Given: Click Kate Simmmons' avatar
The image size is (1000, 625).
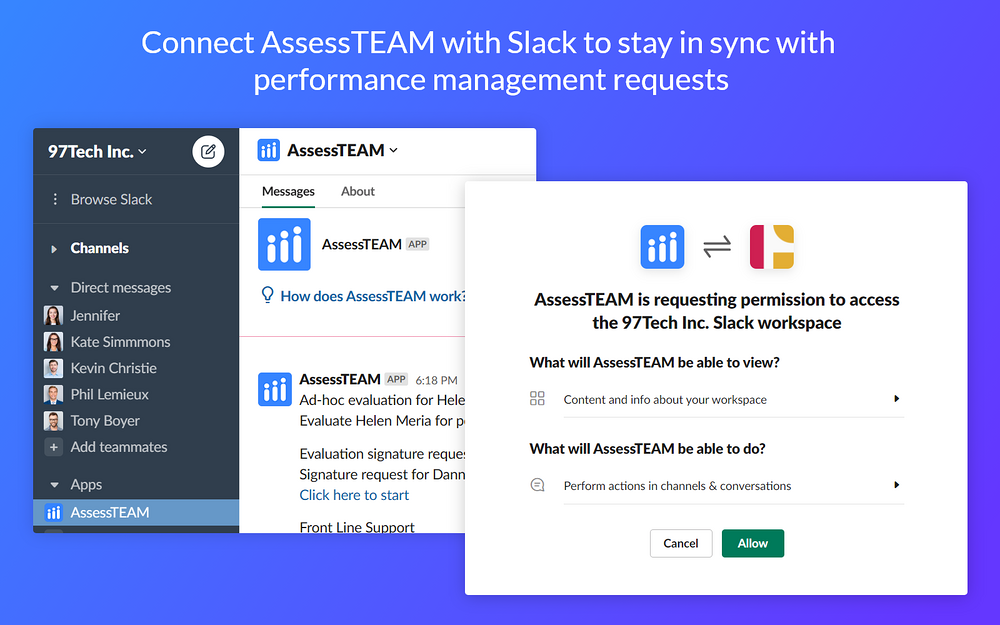Looking at the screenshot, I should coord(54,342).
